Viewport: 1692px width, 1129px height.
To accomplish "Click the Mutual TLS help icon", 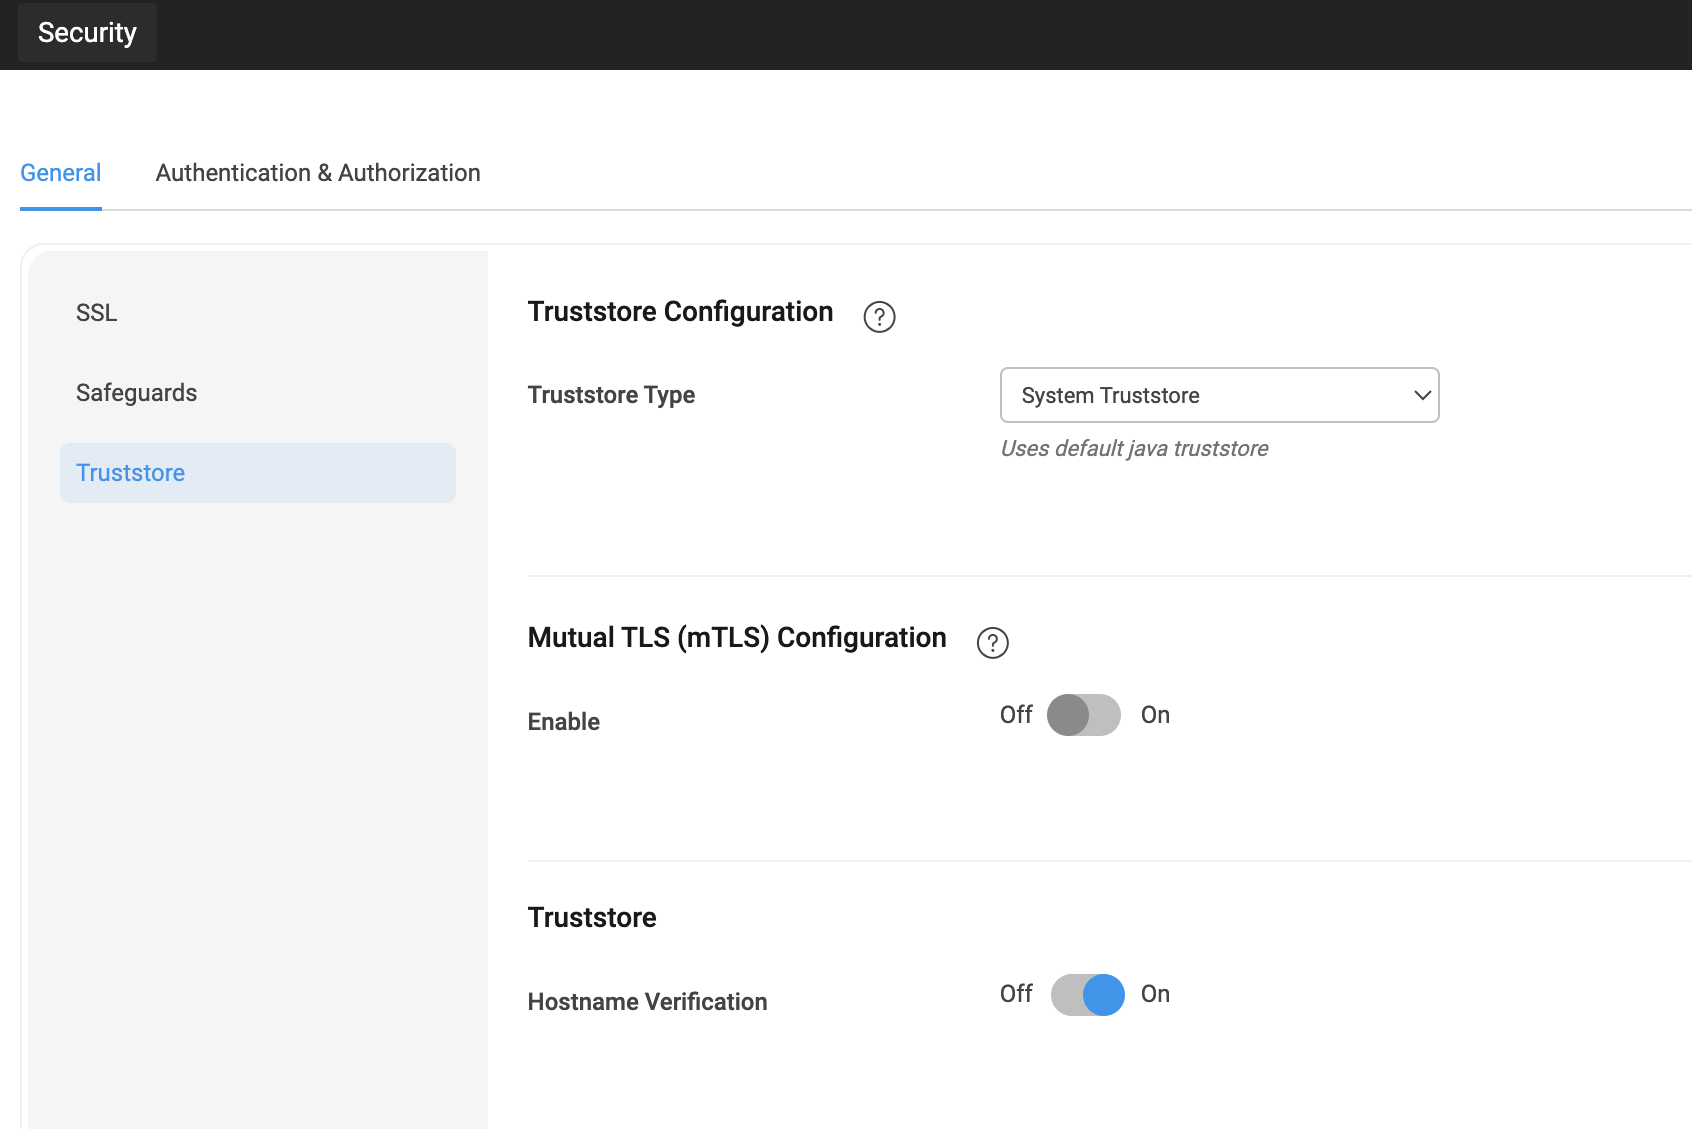I will [x=992, y=643].
